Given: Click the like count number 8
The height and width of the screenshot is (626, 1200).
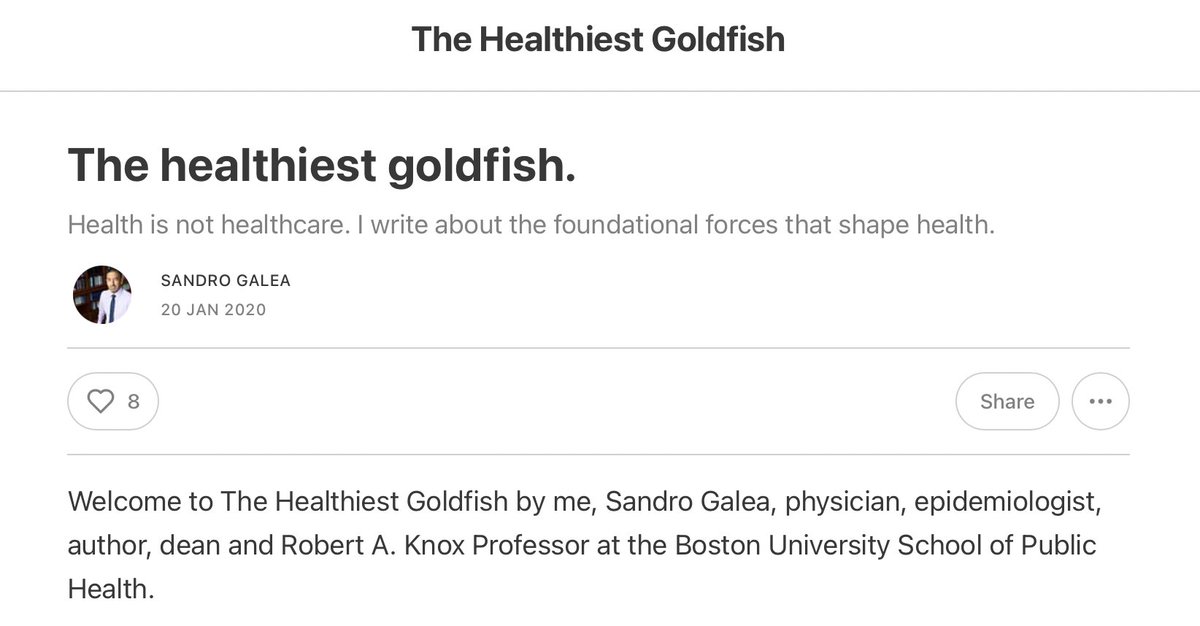Looking at the screenshot, I should point(134,402).
